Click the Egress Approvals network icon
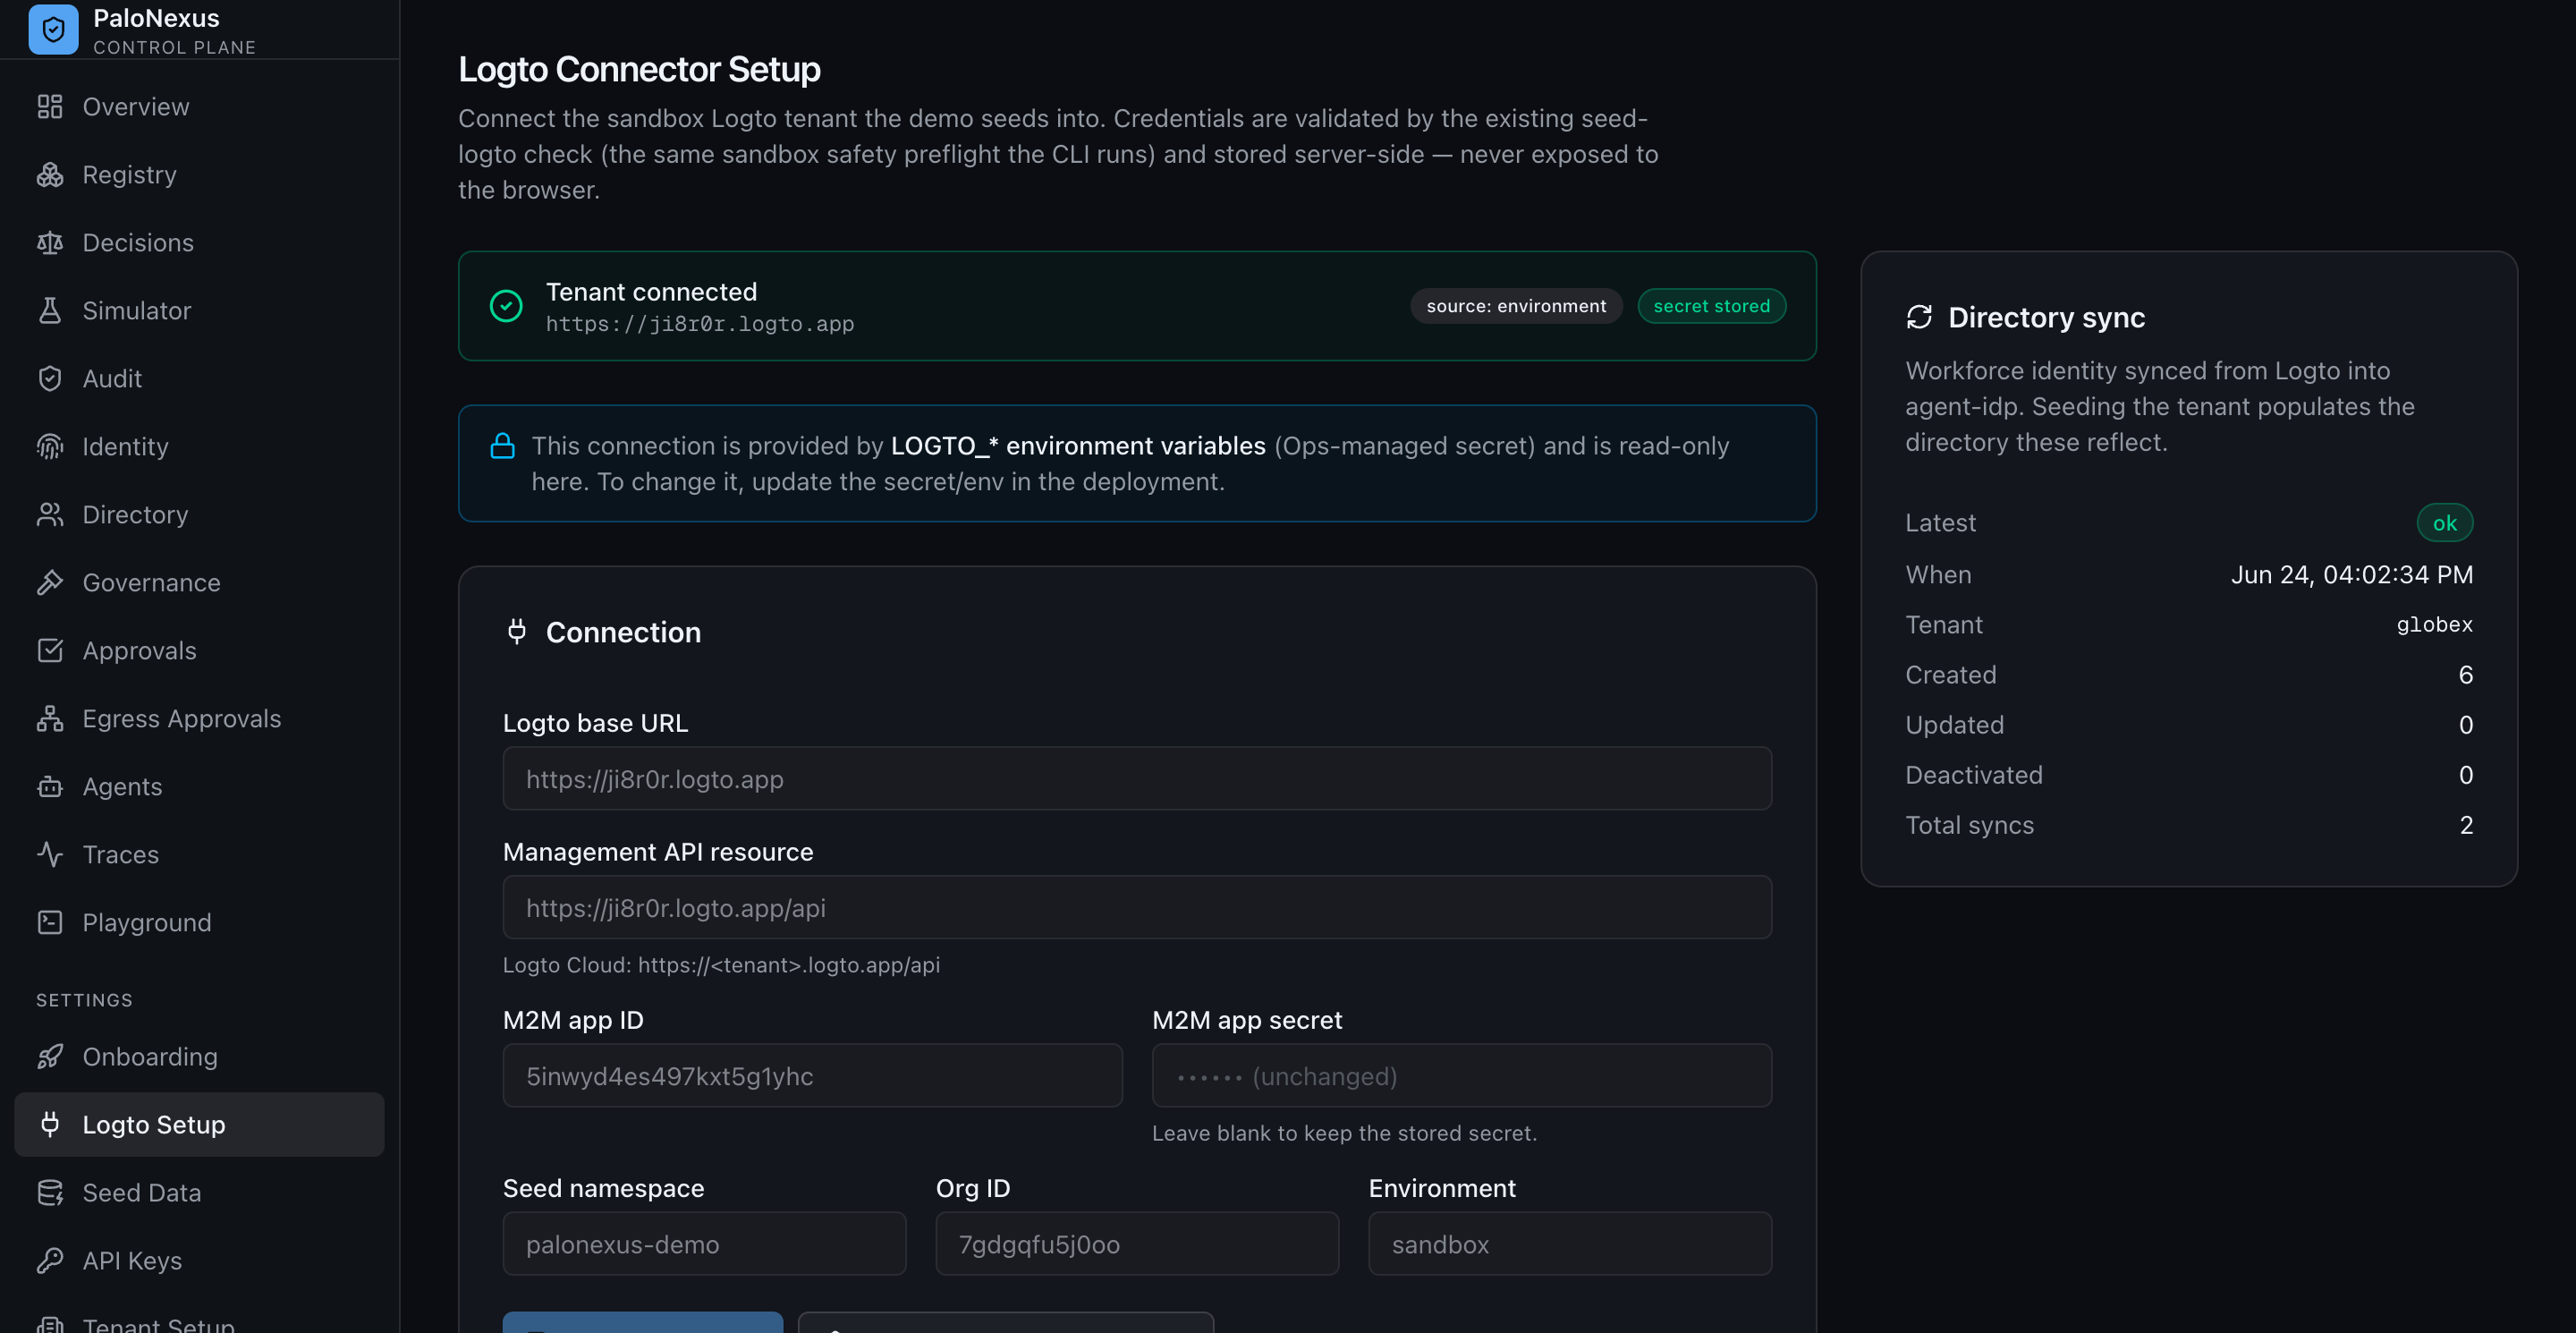 tap(50, 719)
